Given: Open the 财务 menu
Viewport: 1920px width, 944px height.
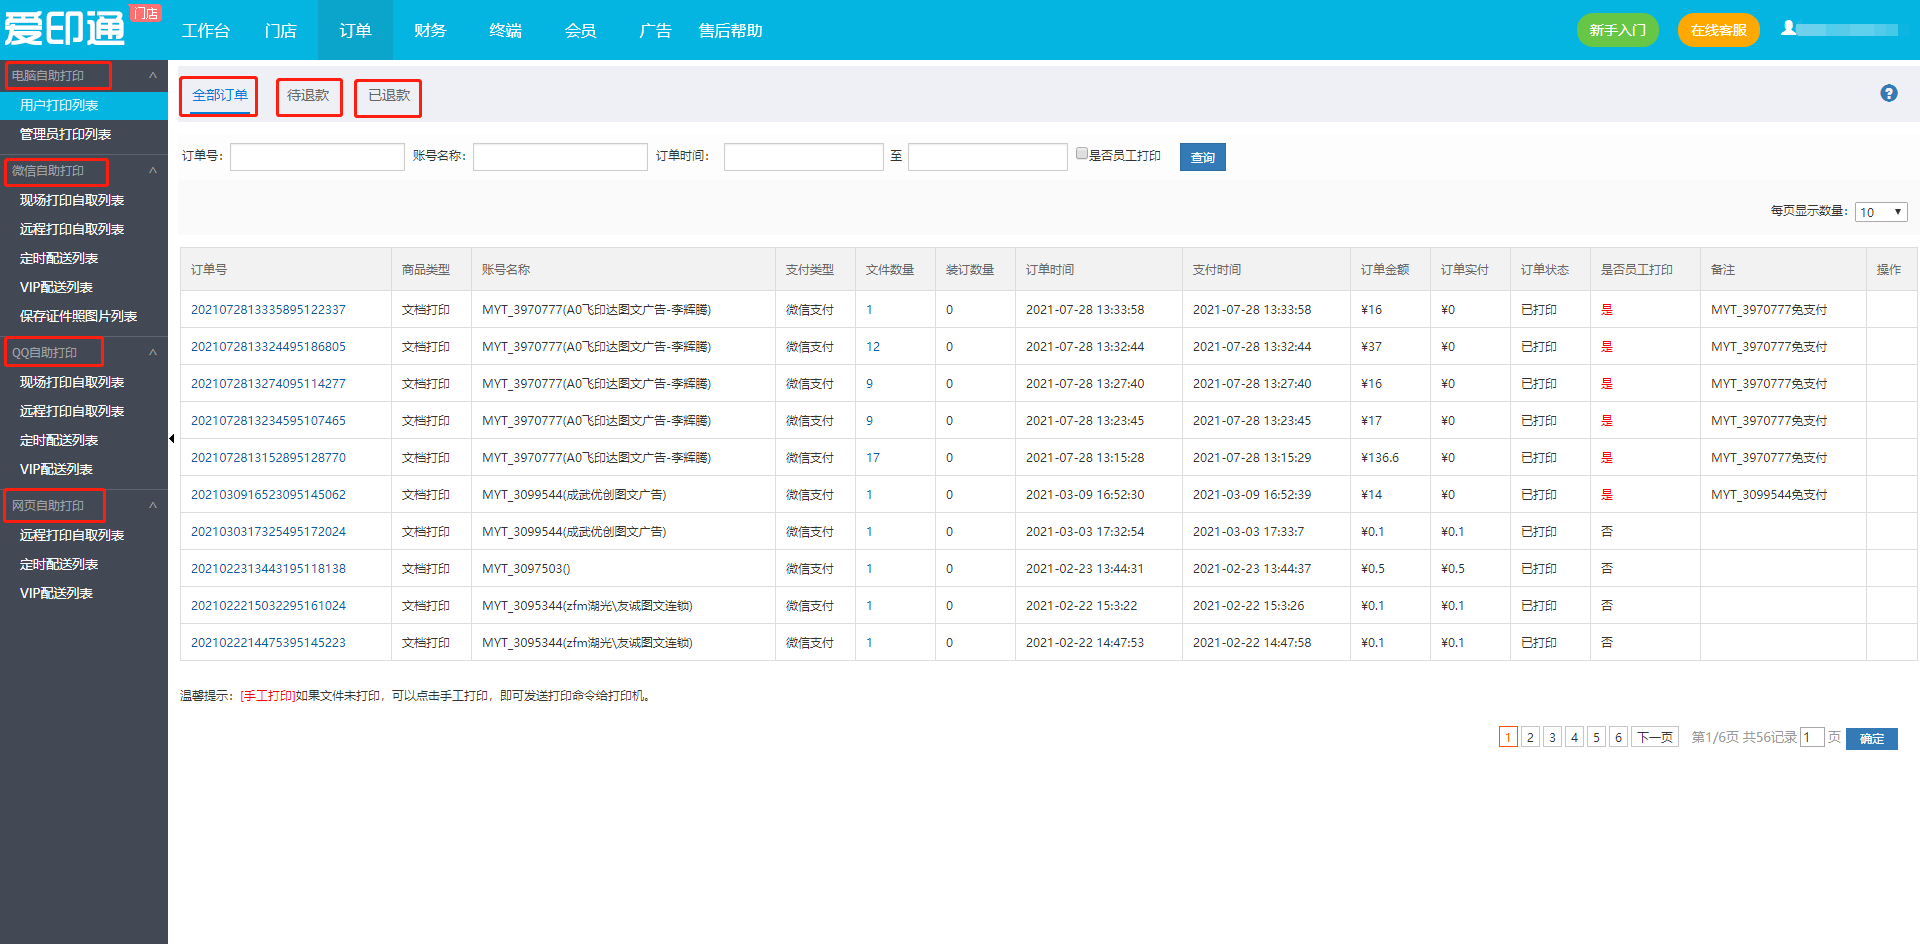Looking at the screenshot, I should pos(430,30).
